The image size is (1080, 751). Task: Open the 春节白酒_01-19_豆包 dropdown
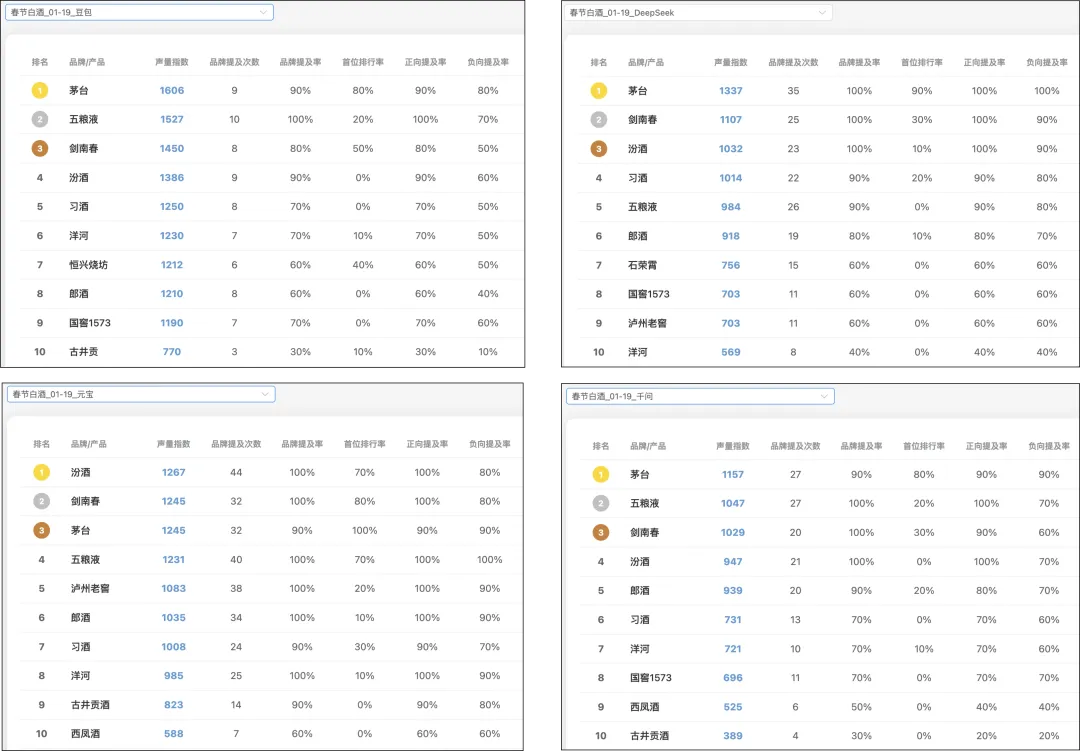pos(139,12)
